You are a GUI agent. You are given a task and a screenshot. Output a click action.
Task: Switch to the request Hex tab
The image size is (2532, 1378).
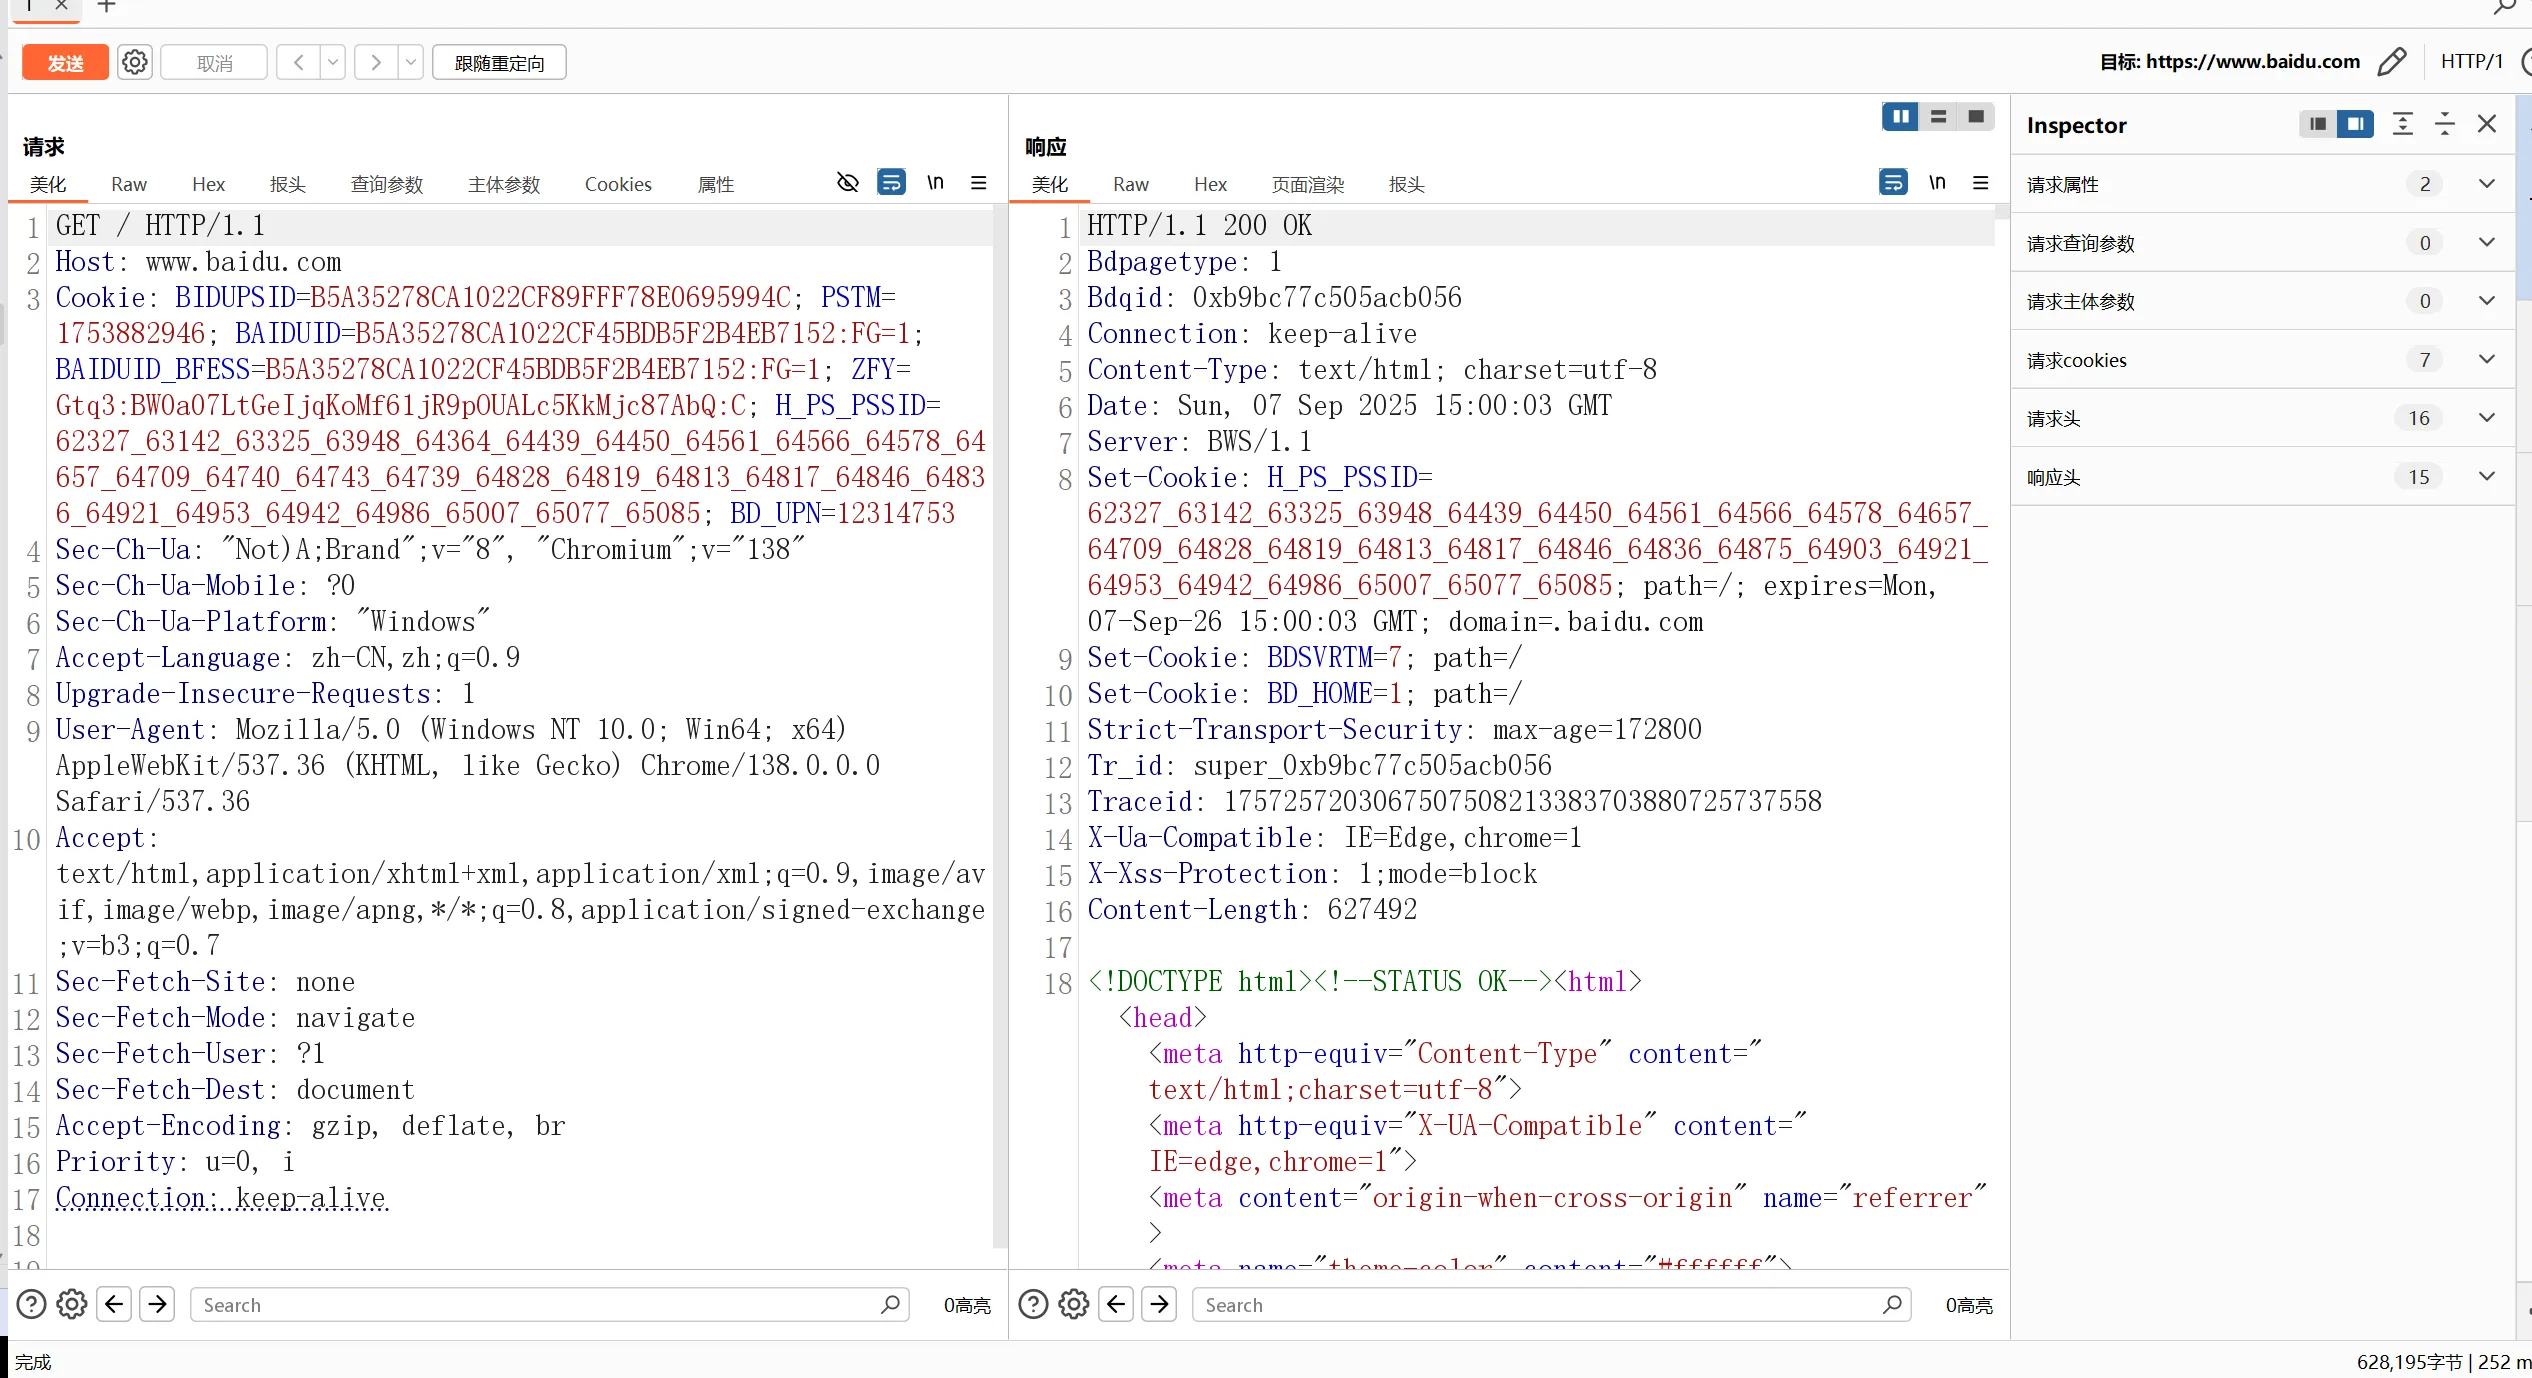(208, 184)
